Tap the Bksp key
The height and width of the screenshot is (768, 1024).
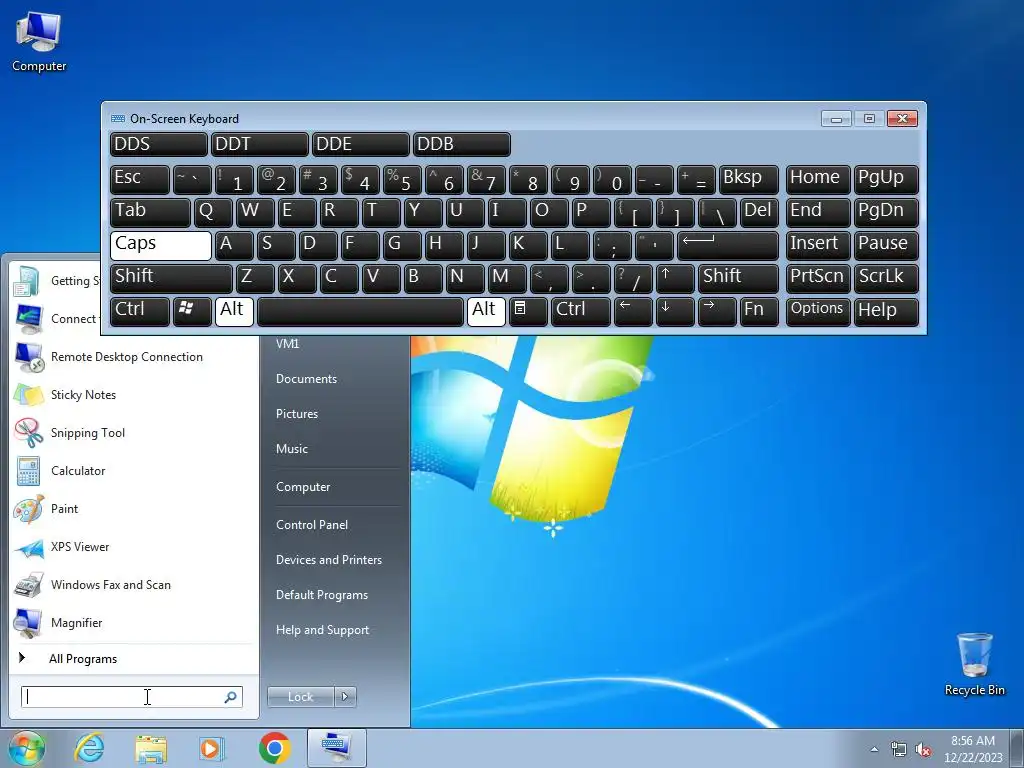[x=748, y=180]
